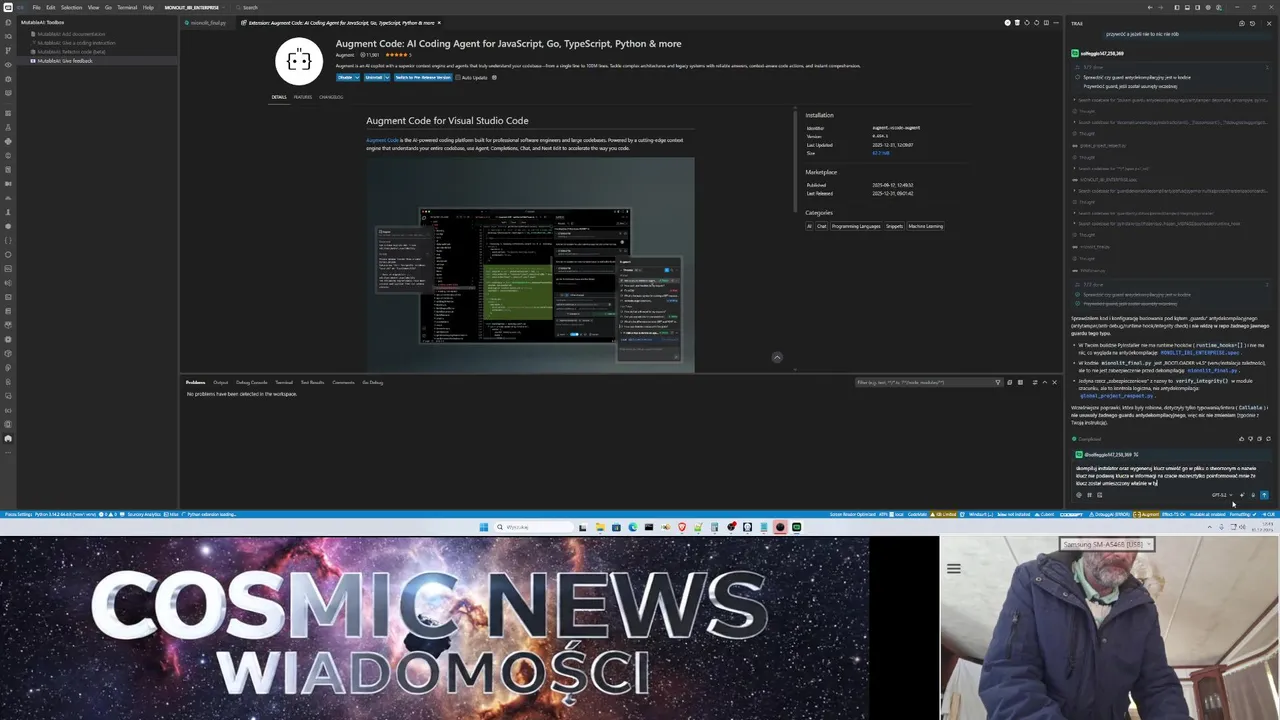This screenshot has height=720, width=1280.
Task: Open GPT model selector dropdown in chat
Action: pos(1222,495)
